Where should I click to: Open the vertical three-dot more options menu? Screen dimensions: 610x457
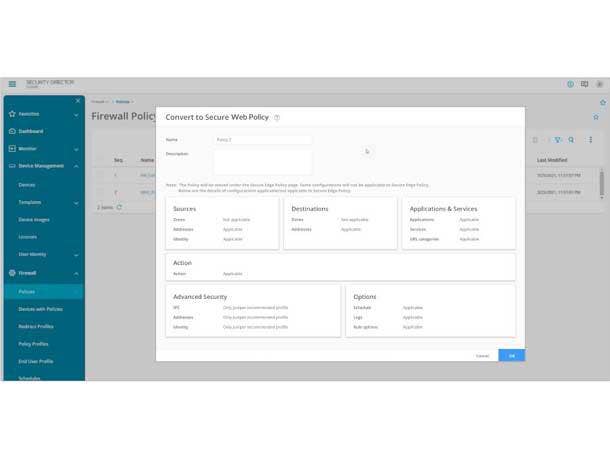[590, 140]
